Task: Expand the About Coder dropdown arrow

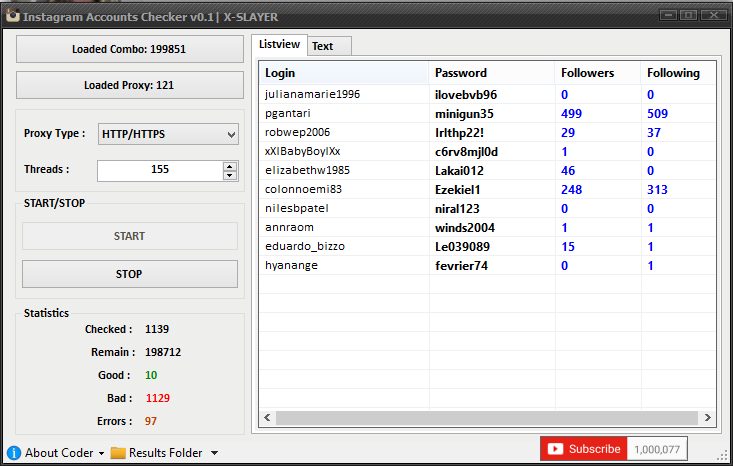Action: pyautogui.click(x=101, y=453)
